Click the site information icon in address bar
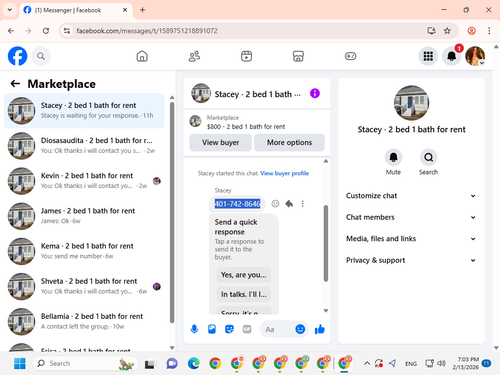Image resolution: width=500 pixels, height=375 pixels. point(67,31)
